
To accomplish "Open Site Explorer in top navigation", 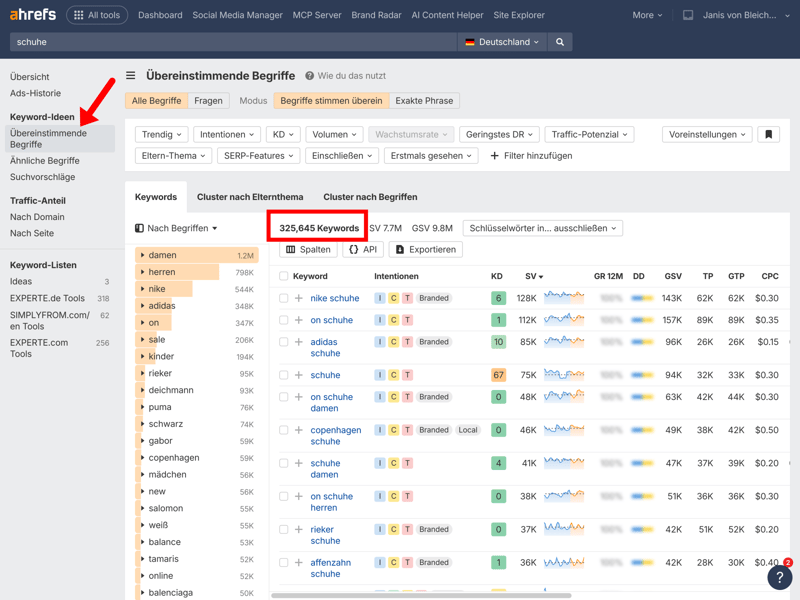I will pos(519,15).
